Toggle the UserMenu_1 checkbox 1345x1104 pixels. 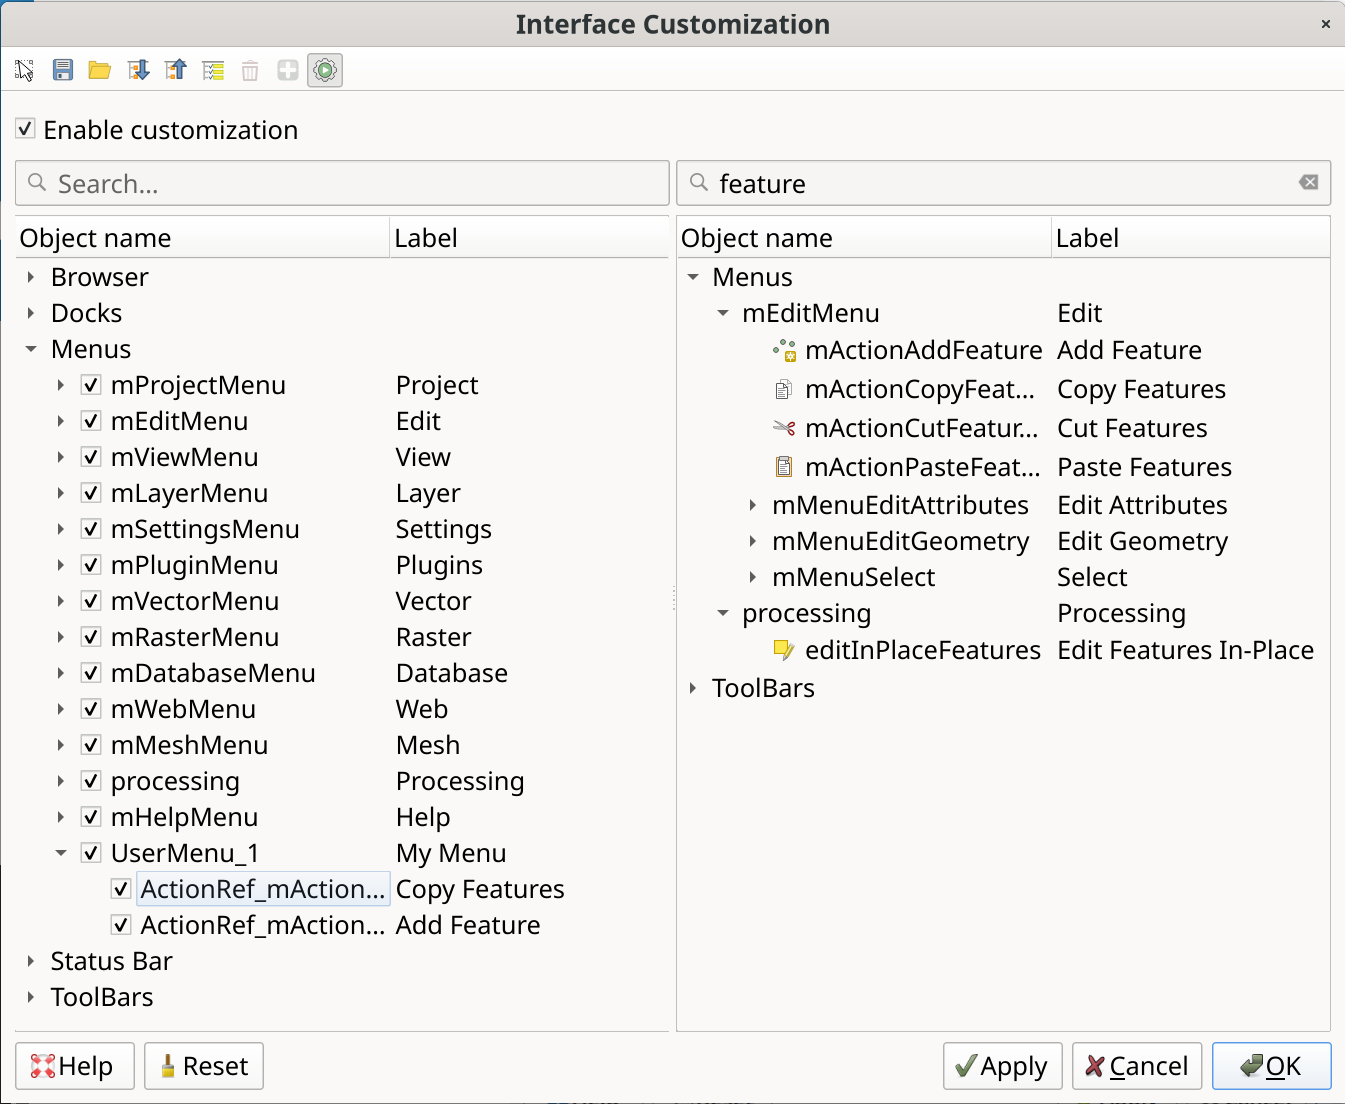pyautogui.click(x=91, y=853)
